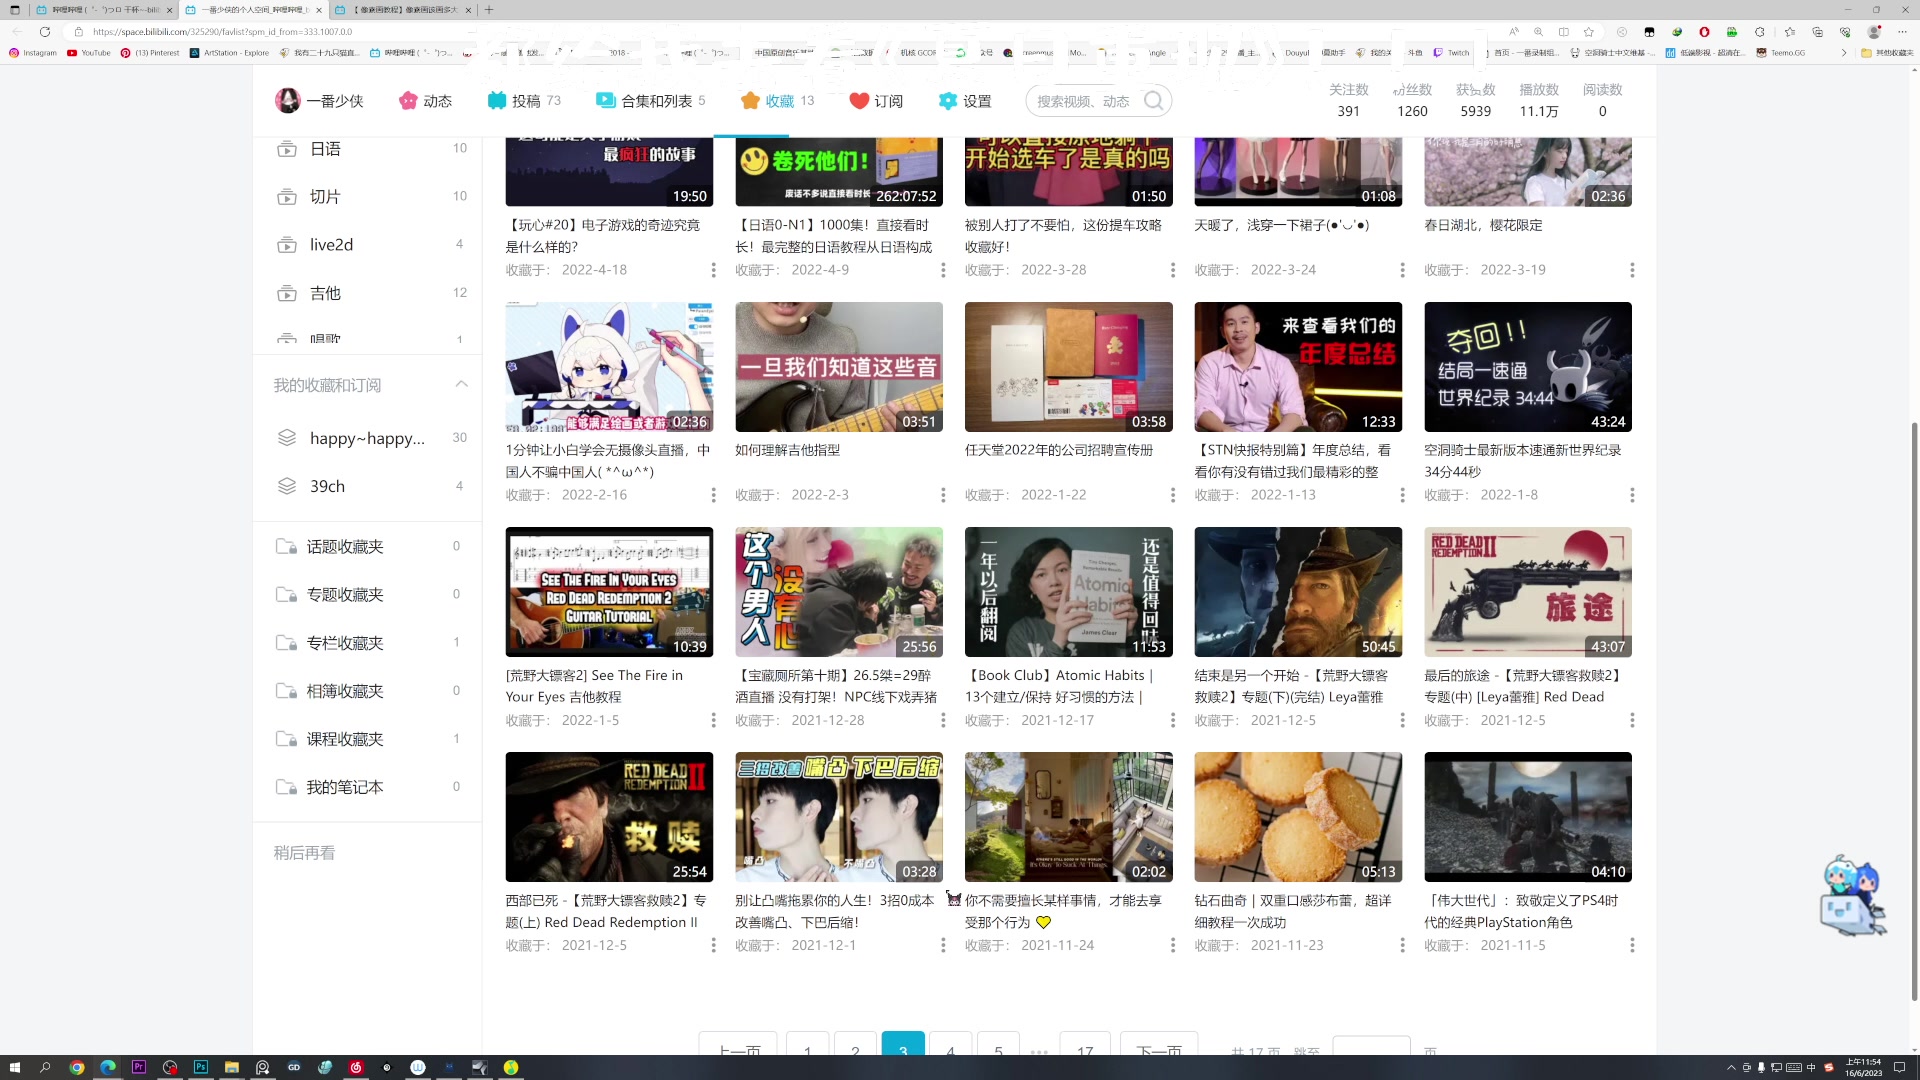Image resolution: width=1920 pixels, height=1080 pixels.
Task: Open more options for 空洞骑士 speedrun video
Action: pos(1632,495)
